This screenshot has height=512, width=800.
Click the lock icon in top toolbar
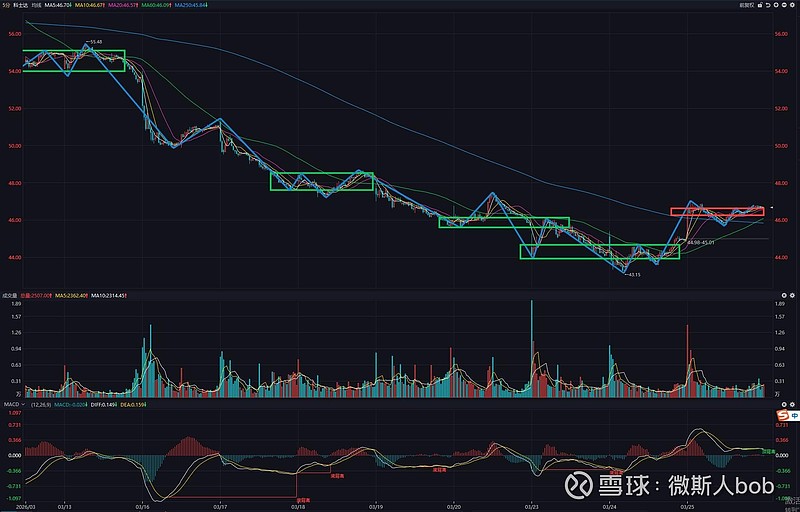(760, 5)
